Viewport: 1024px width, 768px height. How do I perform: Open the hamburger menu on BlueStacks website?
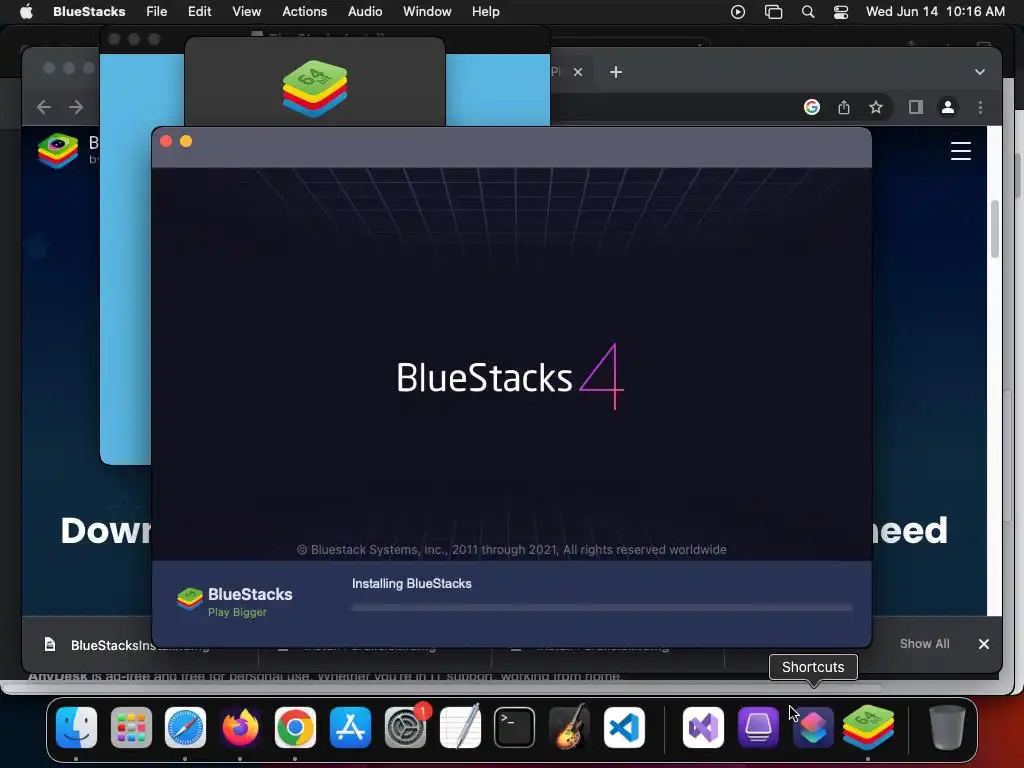[x=961, y=151]
